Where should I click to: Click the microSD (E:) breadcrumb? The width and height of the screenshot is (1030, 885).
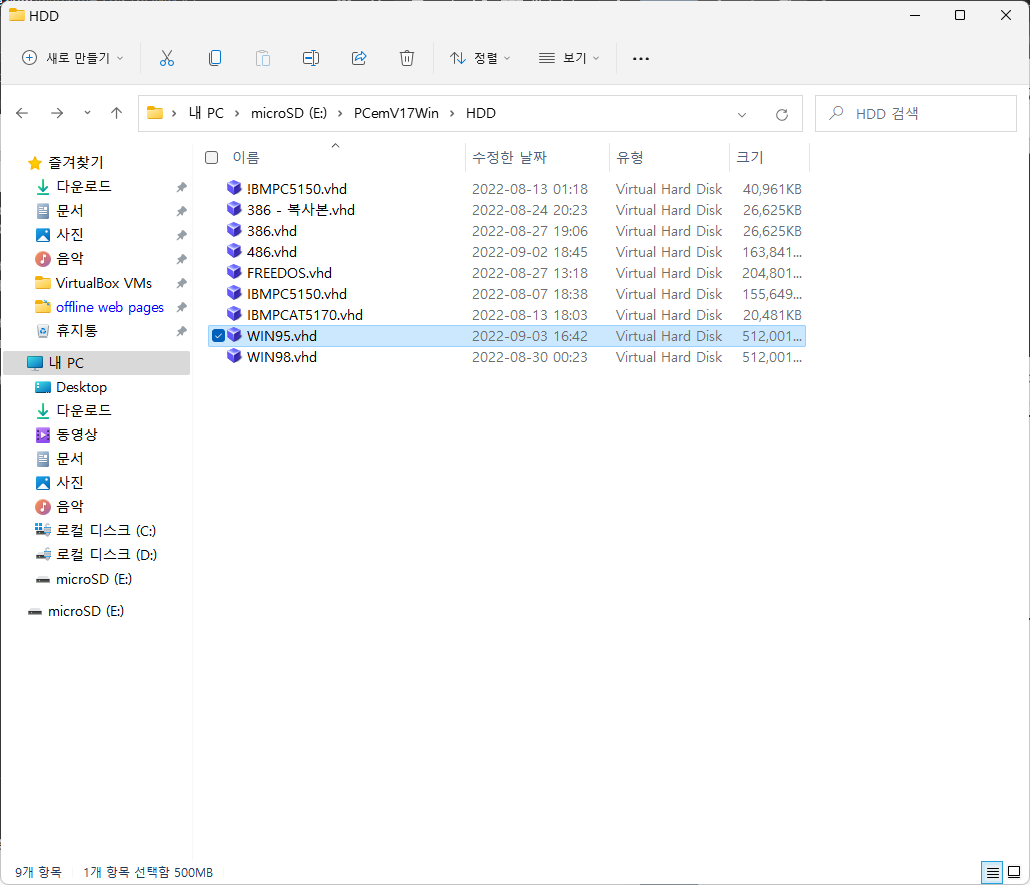pyautogui.click(x=289, y=113)
